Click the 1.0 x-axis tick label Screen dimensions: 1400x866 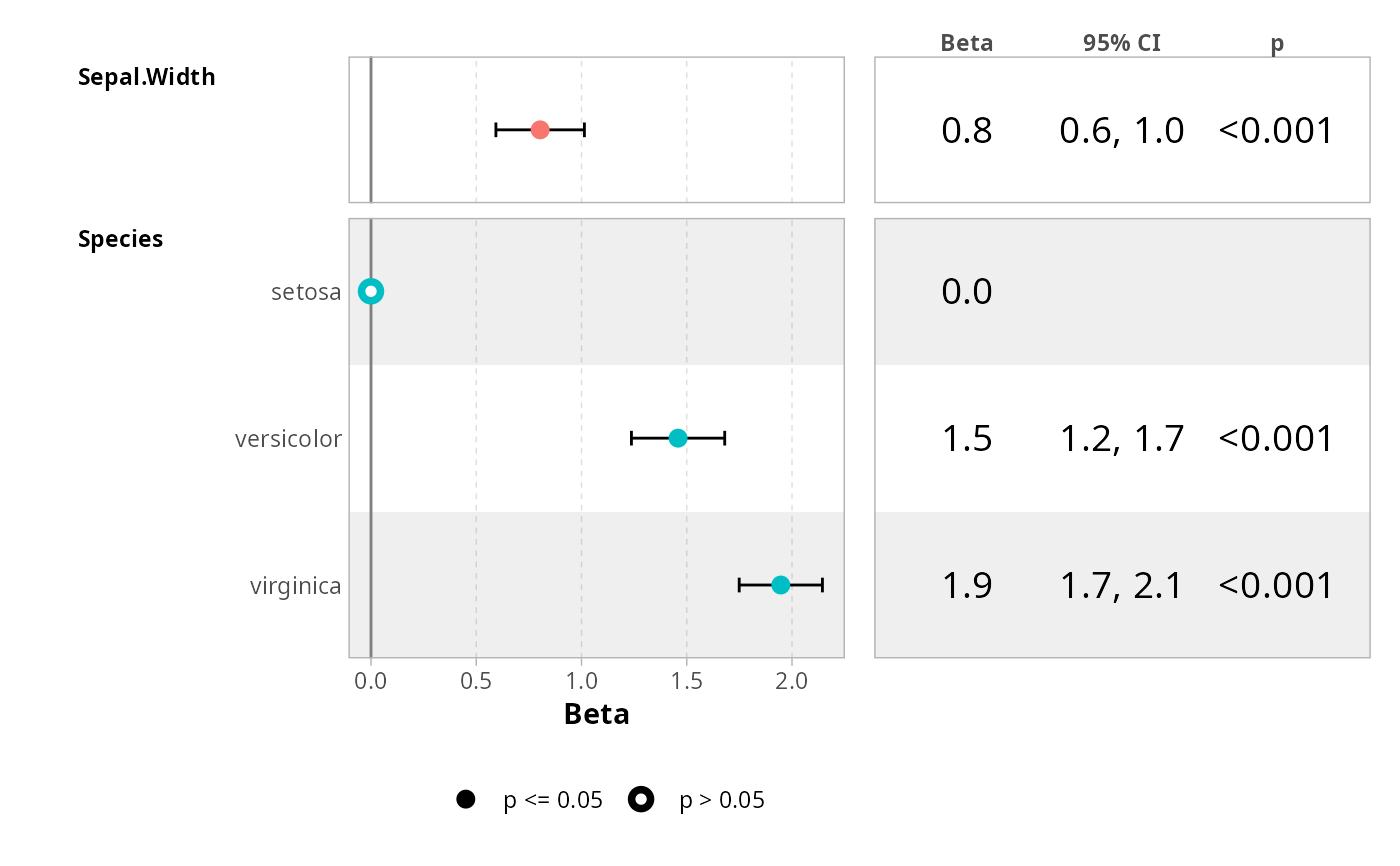click(581, 681)
